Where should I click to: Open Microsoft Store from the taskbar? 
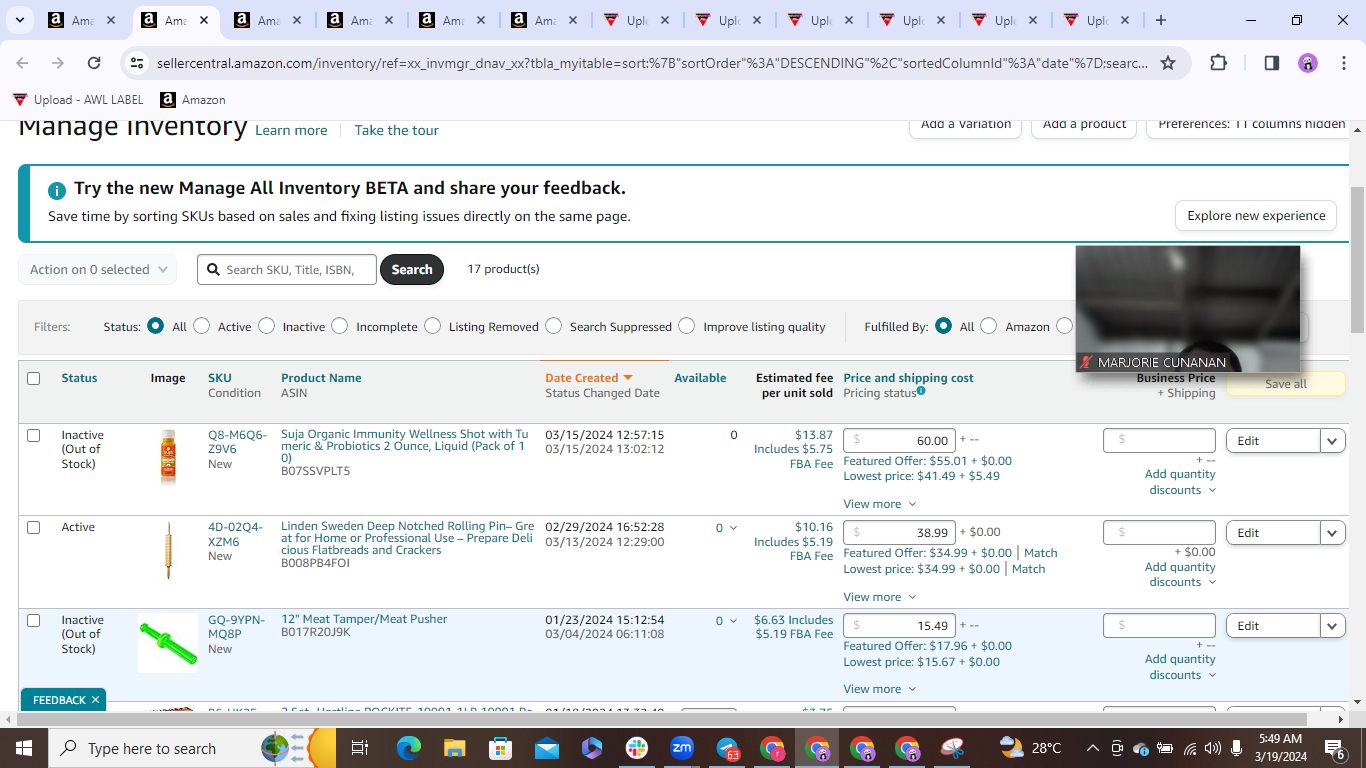tap(500, 748)
